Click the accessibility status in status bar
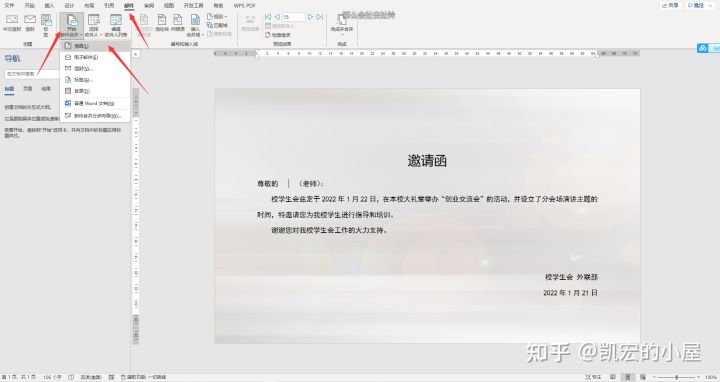Image resolution: width=720 pixels, height=382 pixels. 144,377
